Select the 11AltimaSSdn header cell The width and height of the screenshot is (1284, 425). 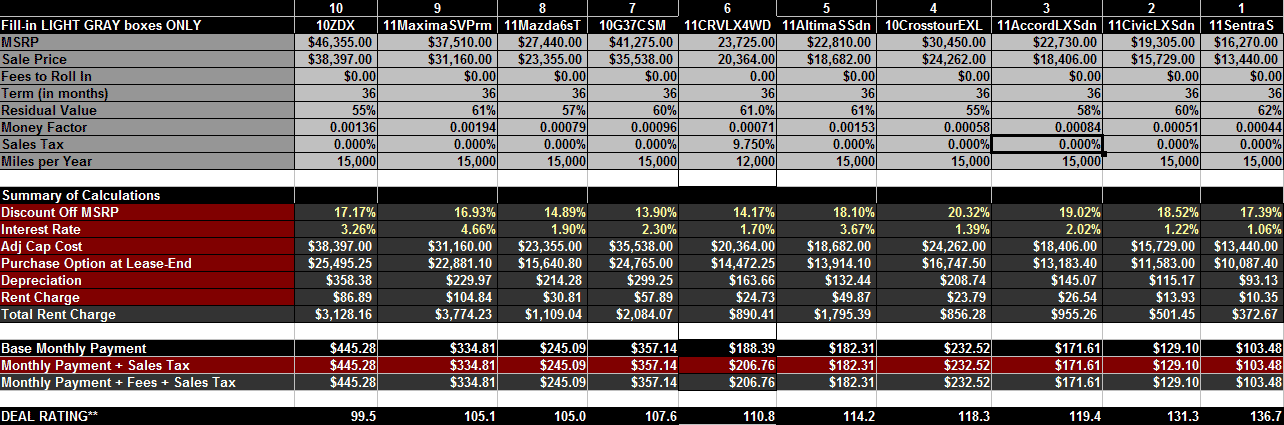826,25
